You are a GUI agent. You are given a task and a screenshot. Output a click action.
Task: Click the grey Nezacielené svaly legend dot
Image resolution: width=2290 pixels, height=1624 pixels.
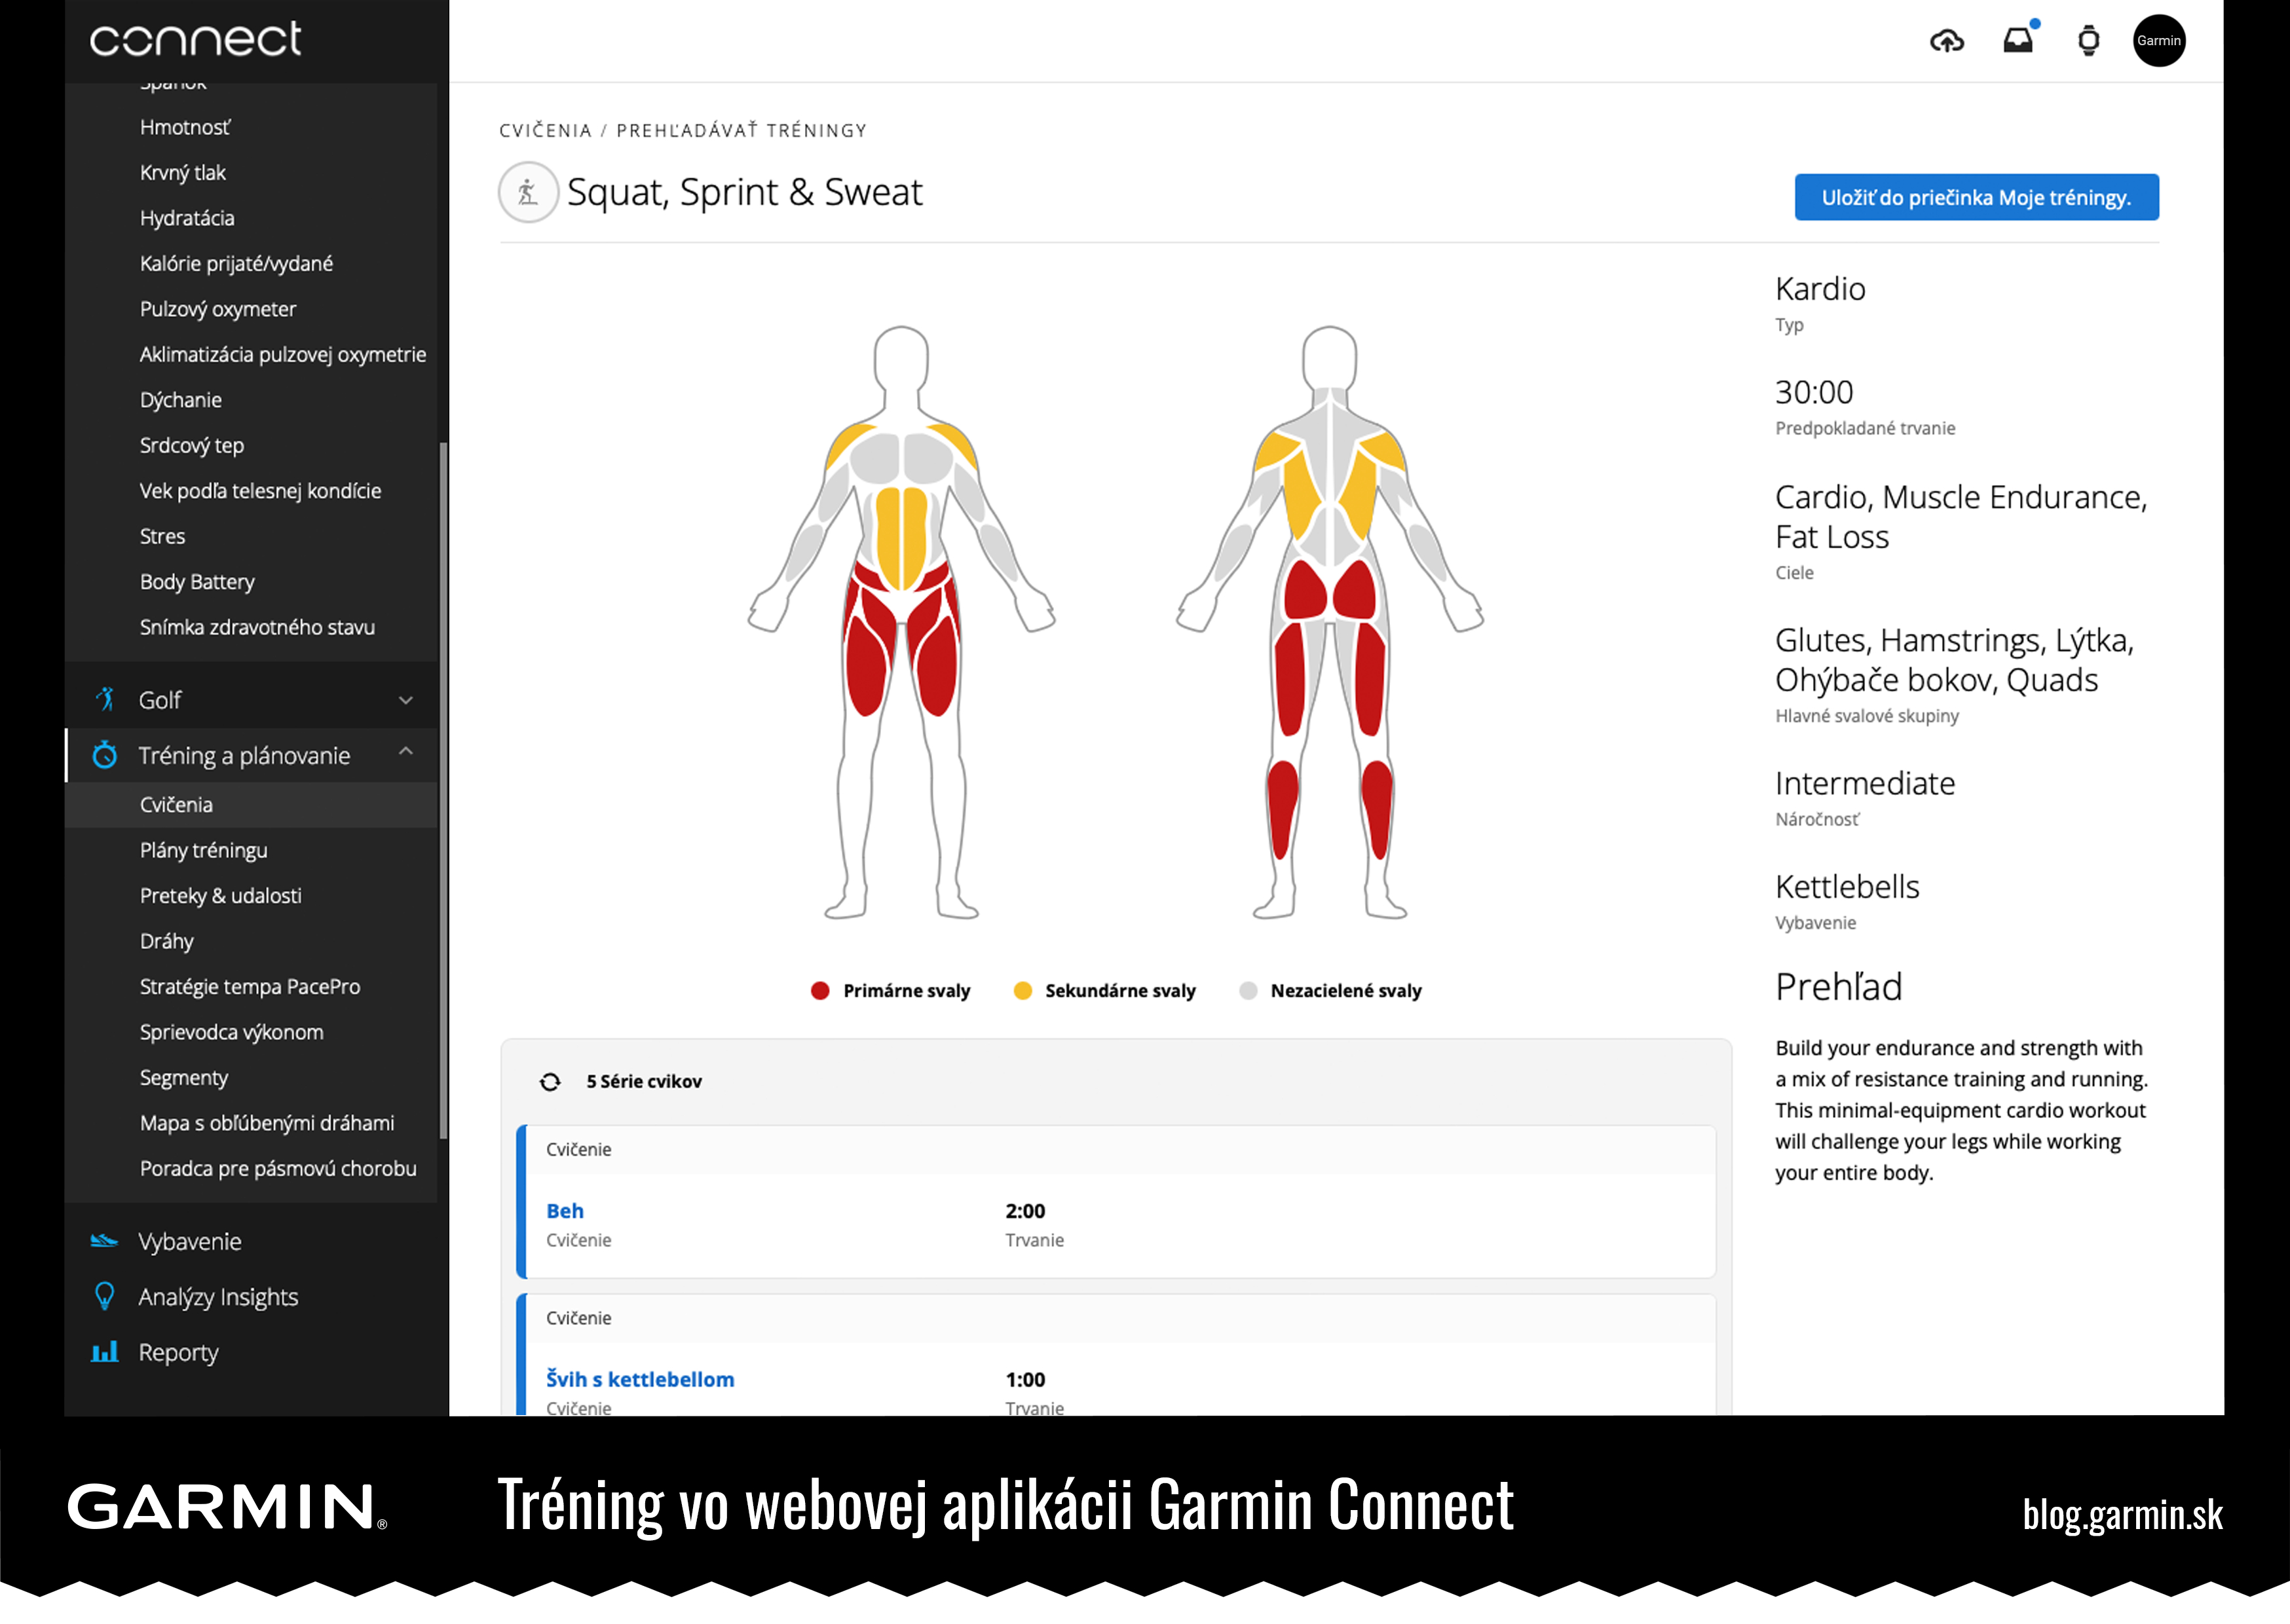tap(1248, 991)
